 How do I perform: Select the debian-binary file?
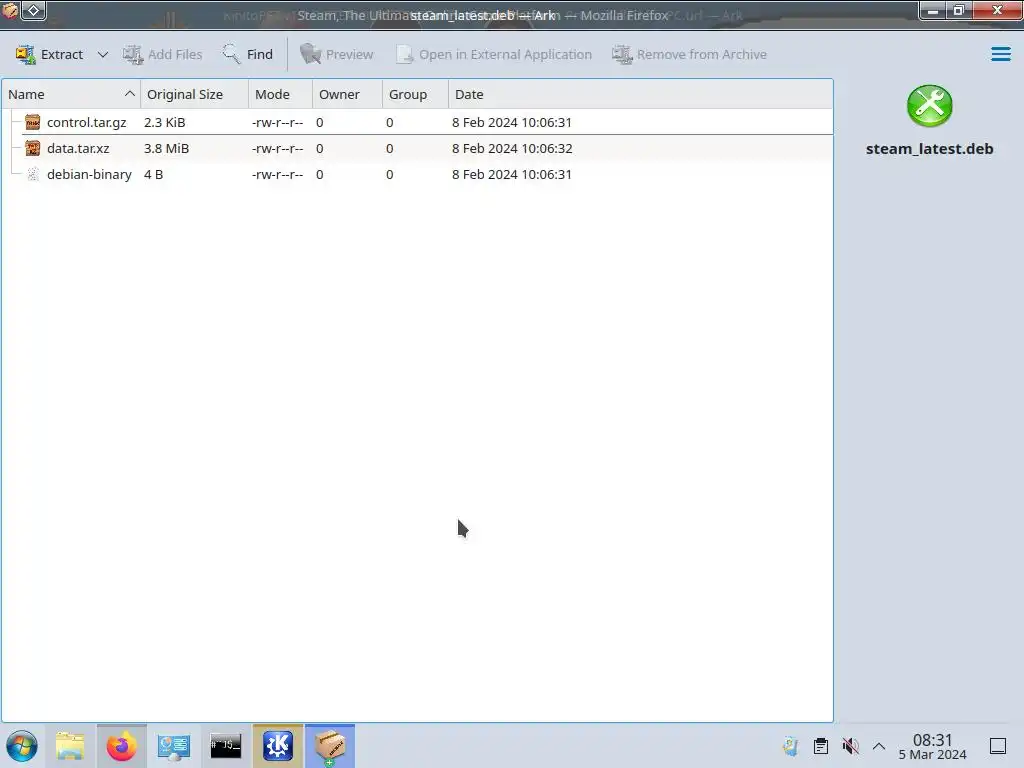click(x=417, y=174)
